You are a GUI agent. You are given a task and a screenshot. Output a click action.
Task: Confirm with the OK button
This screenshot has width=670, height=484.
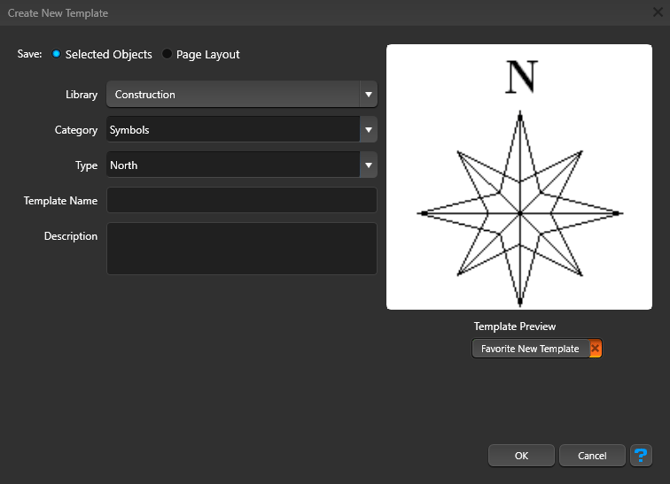(x=521, y=455)
